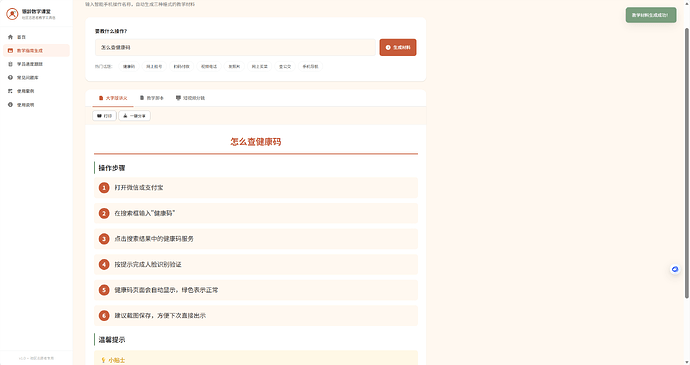
Task: Choose the 手机导航 hot topic chip
Action: tap(310, 66)
